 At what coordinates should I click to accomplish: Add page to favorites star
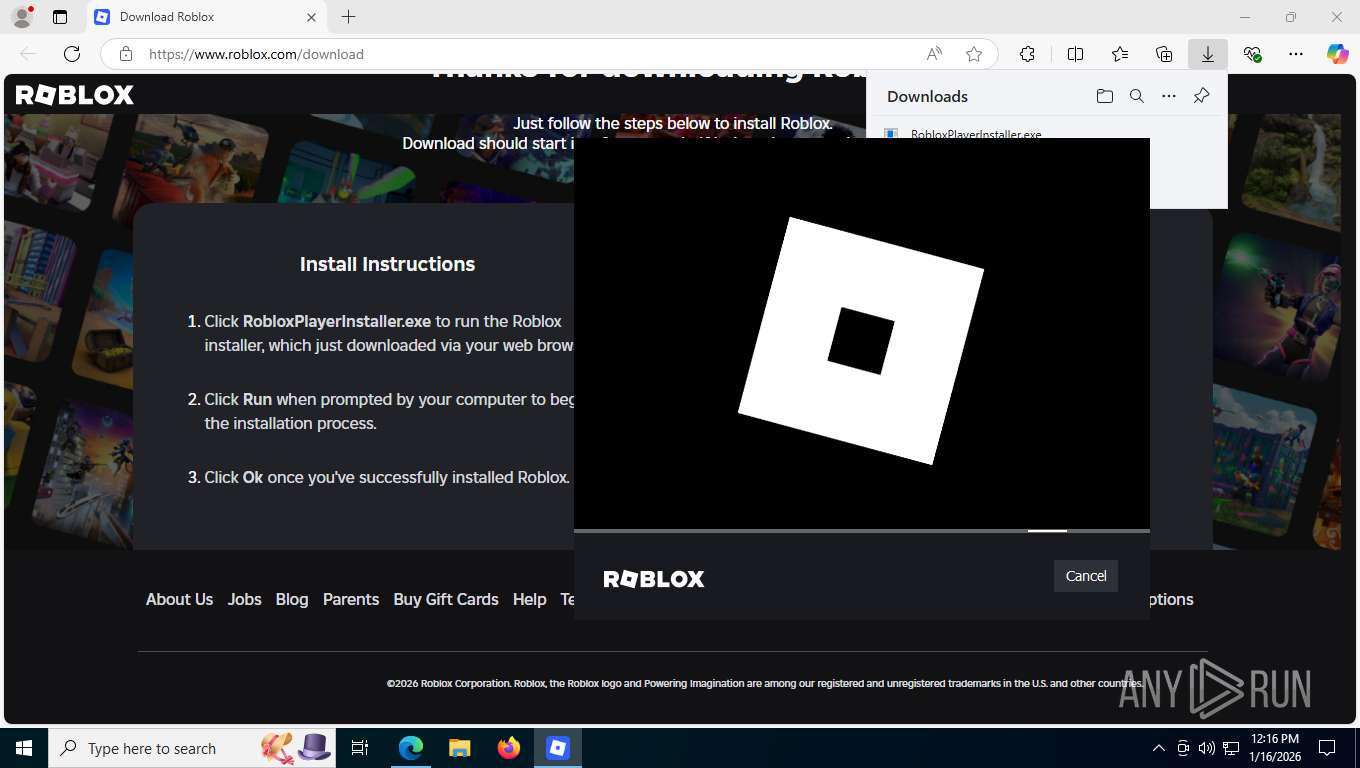(x=974, y=54)
